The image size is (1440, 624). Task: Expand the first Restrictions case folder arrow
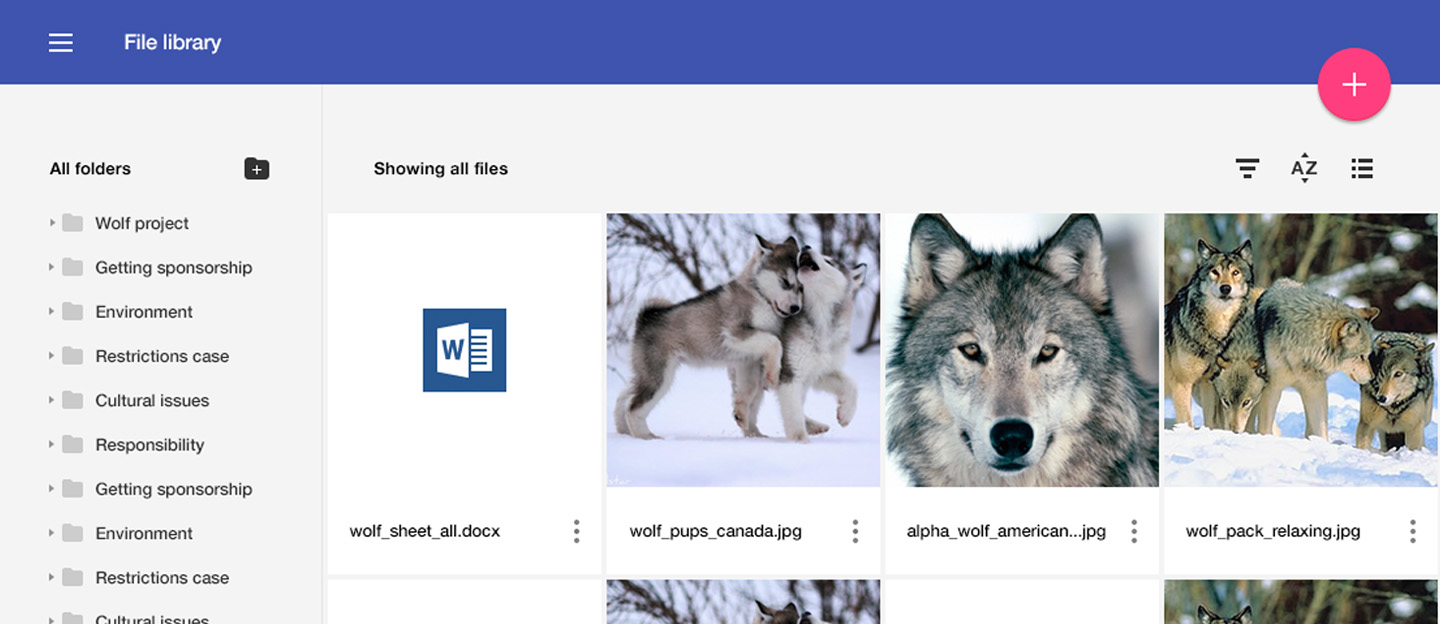(x=52, y=356)
